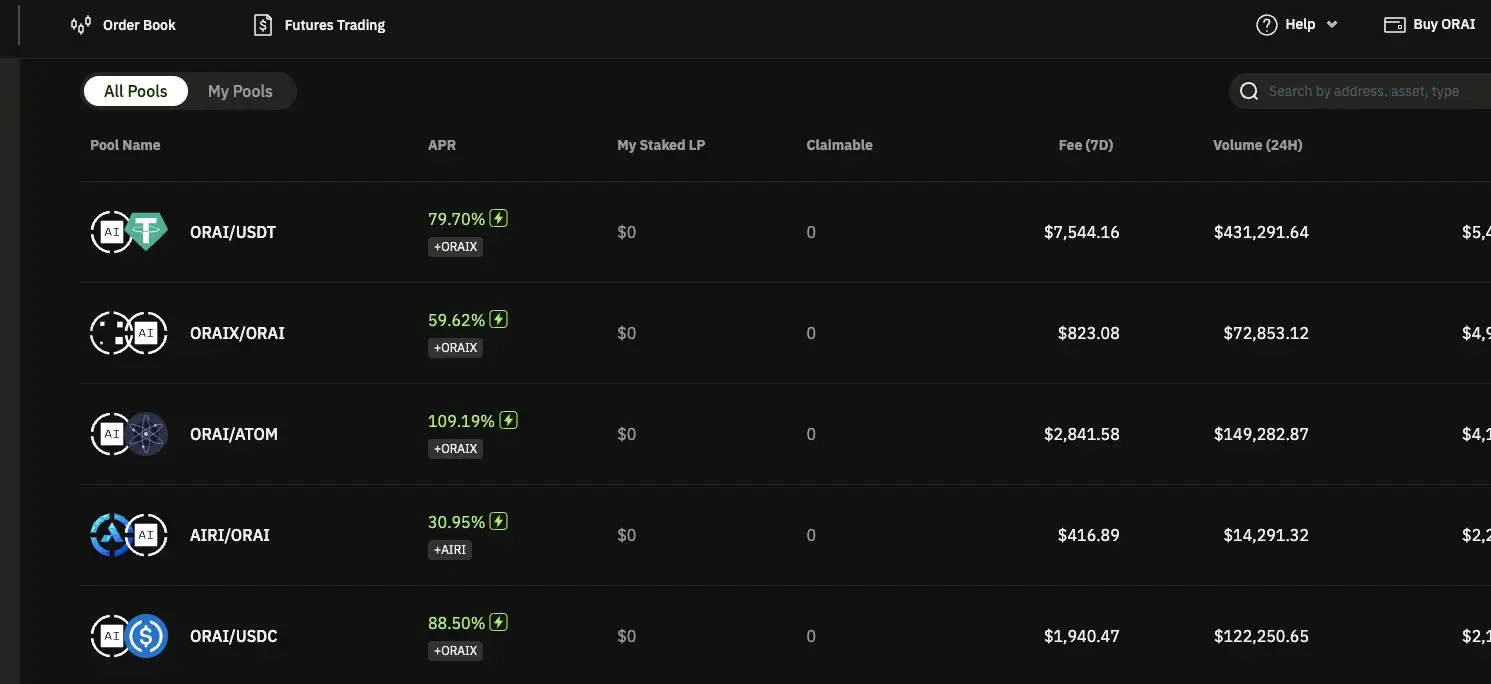
Task: Click the Buy ORAI wallet icon
Action: click(1395, 25)
